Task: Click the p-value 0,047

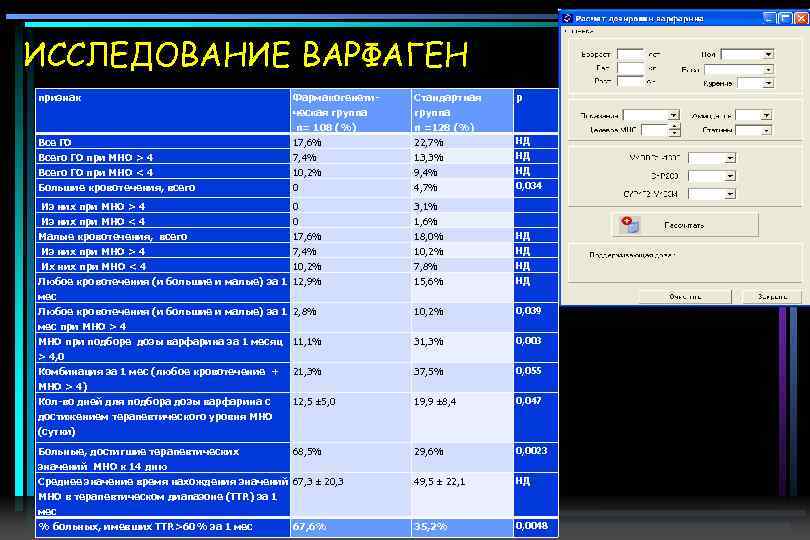Action: click(x=528, y=400)
